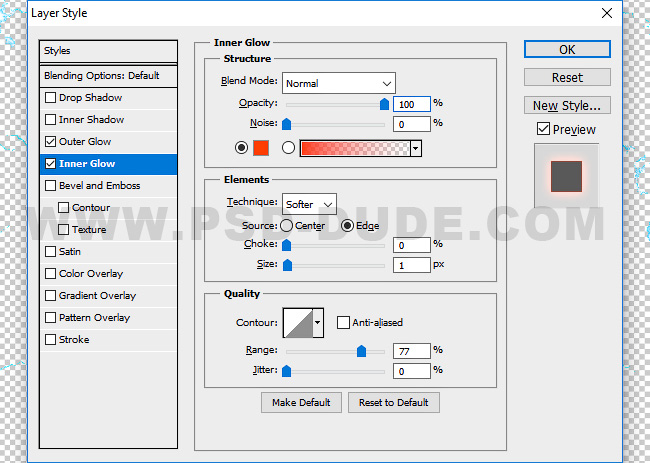Viewport: 650px width, 463px height.
Task: Click the Size slider handle
Action: 287,265
